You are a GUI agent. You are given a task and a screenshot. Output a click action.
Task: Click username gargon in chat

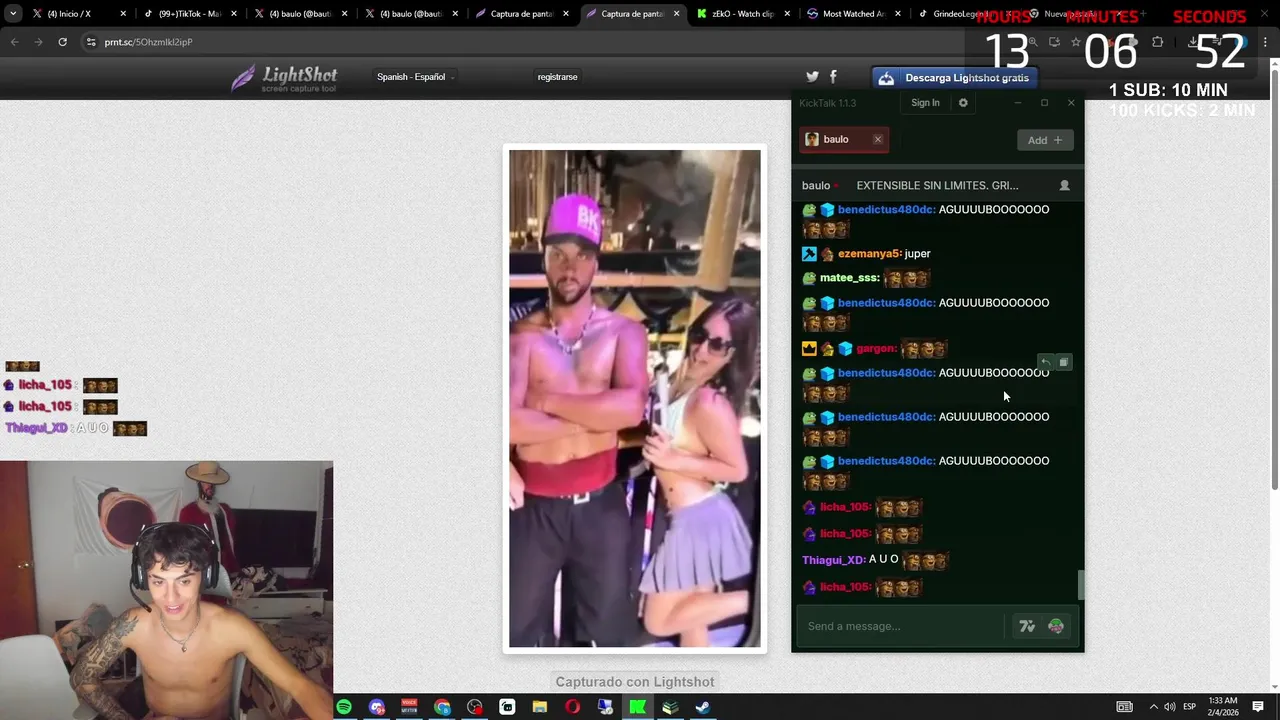(876, 349)
